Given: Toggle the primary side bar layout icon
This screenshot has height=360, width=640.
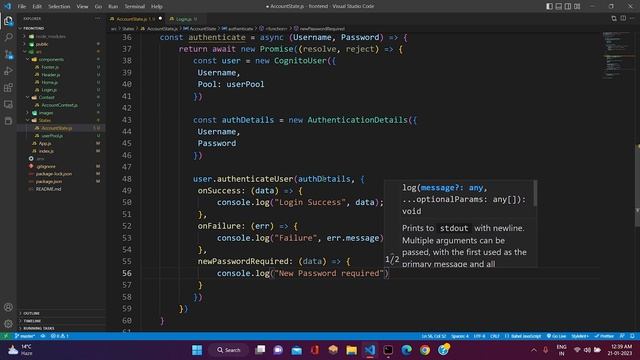Looking at the screenshot, I should coord(549,6).
